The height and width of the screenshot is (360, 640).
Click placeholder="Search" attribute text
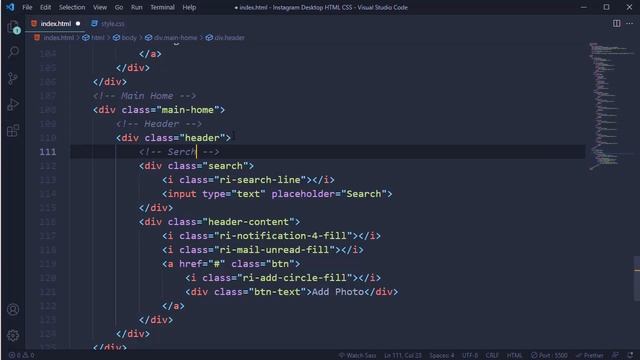[329, 194]
